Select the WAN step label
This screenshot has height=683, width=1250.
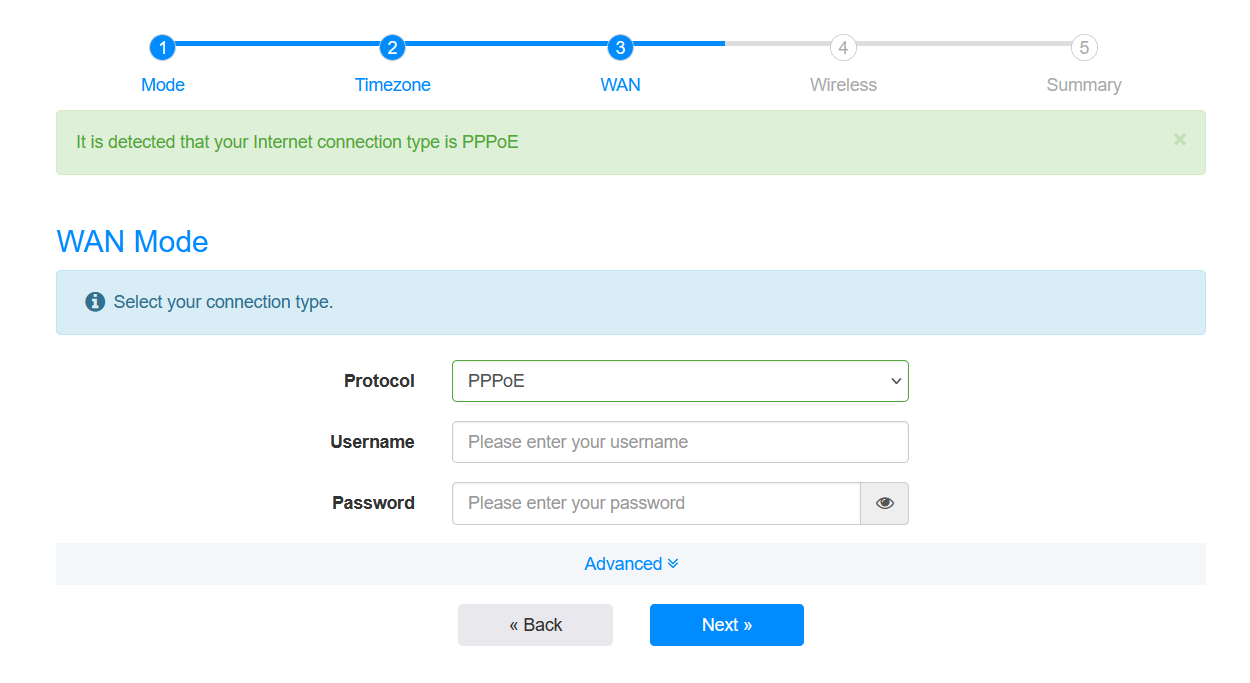click(x=620, y=85)
